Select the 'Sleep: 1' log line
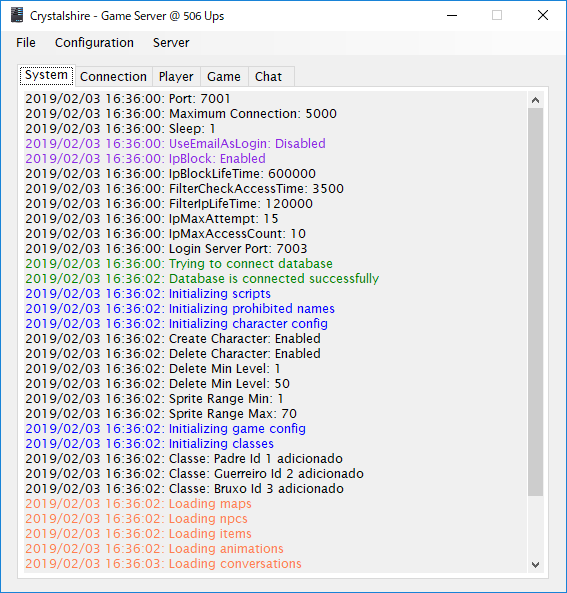 pos(120,129)
